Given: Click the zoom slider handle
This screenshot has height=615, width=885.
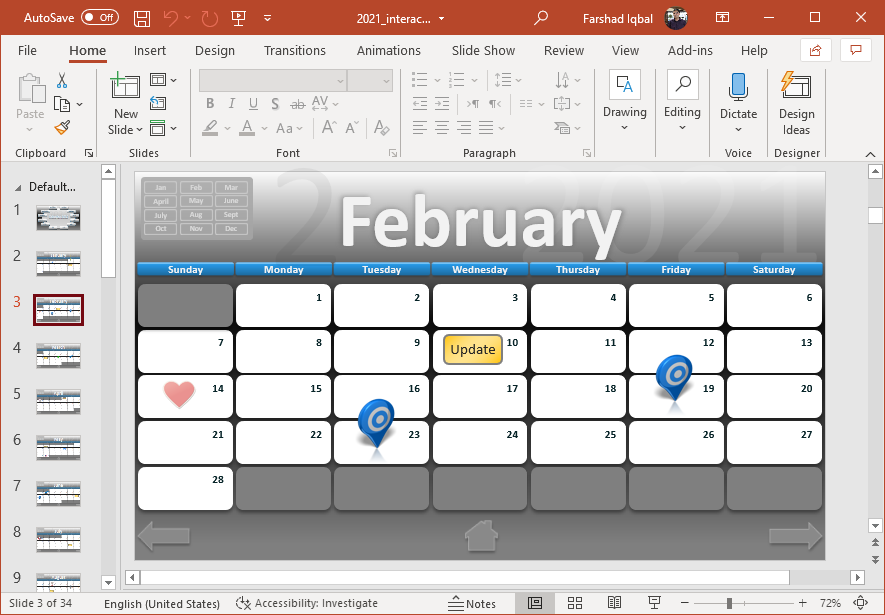Looking at the screenshot, I should (729, 603).
